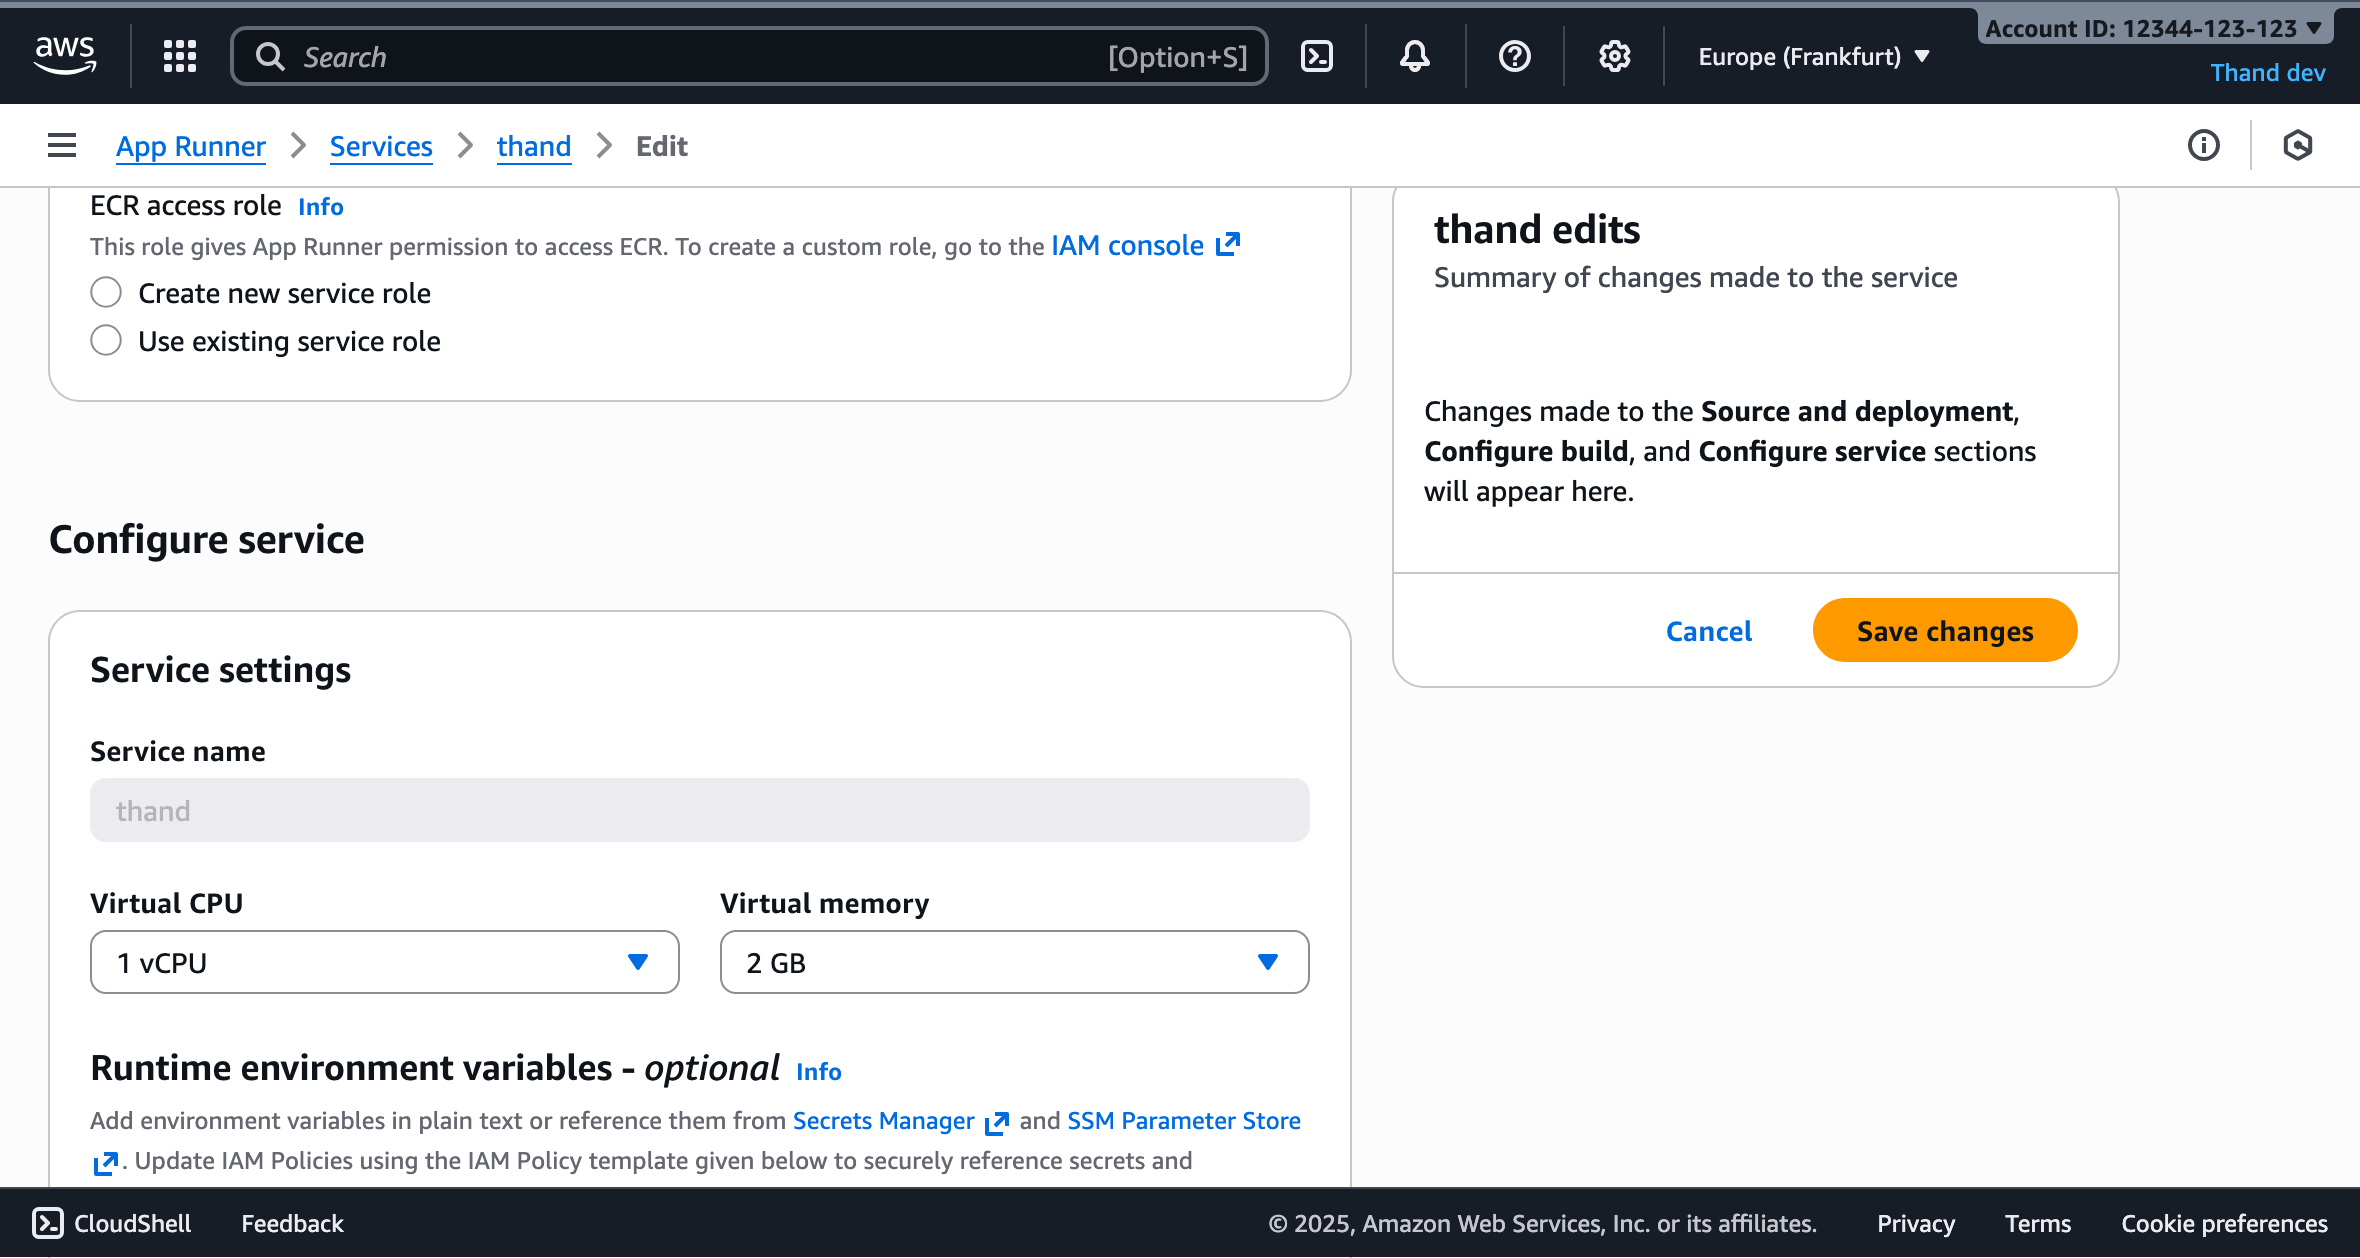
Task: Expand the Virtual memory dropdown
Action: pos(1014,962)
